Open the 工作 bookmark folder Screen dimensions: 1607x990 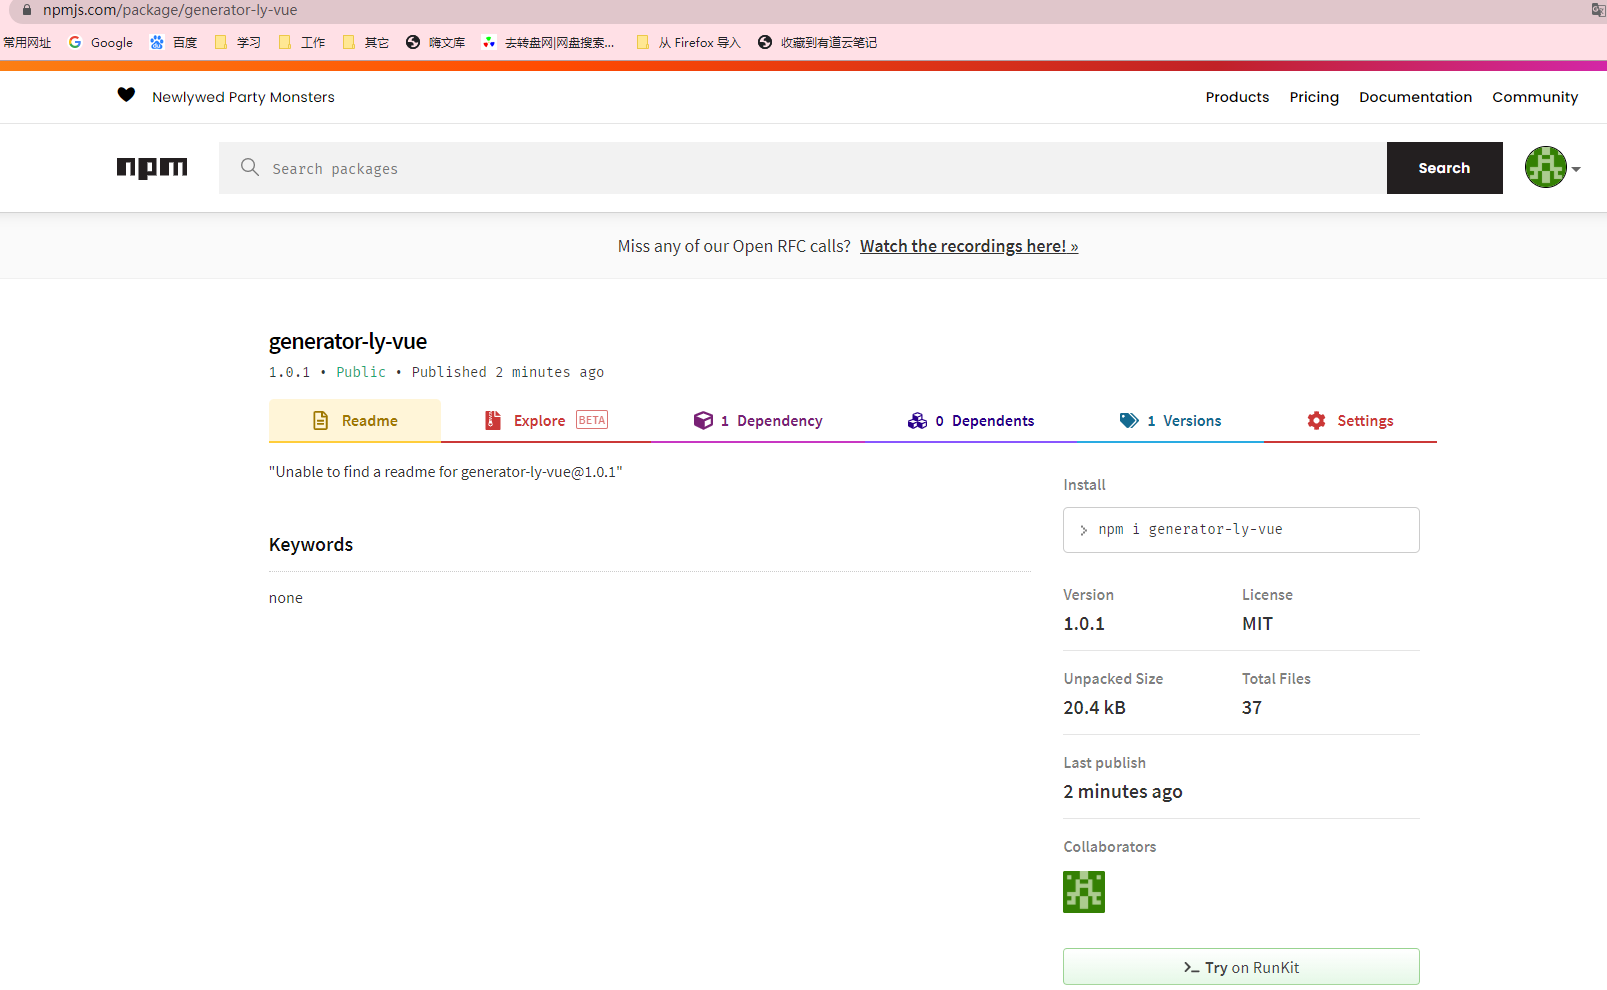302,42
